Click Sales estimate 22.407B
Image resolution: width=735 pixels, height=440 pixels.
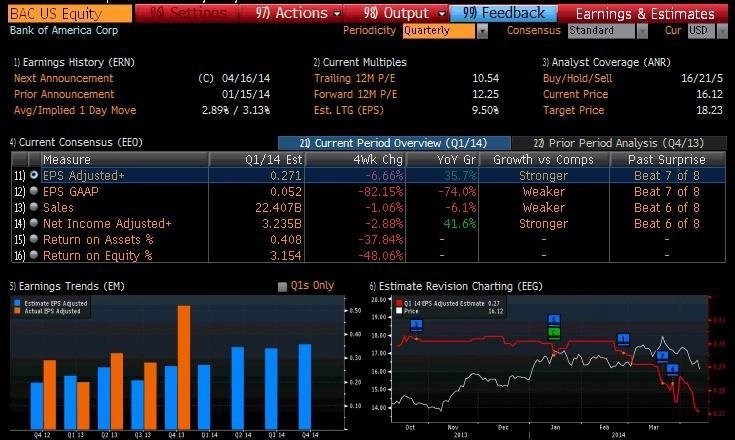tap(278, 207)
